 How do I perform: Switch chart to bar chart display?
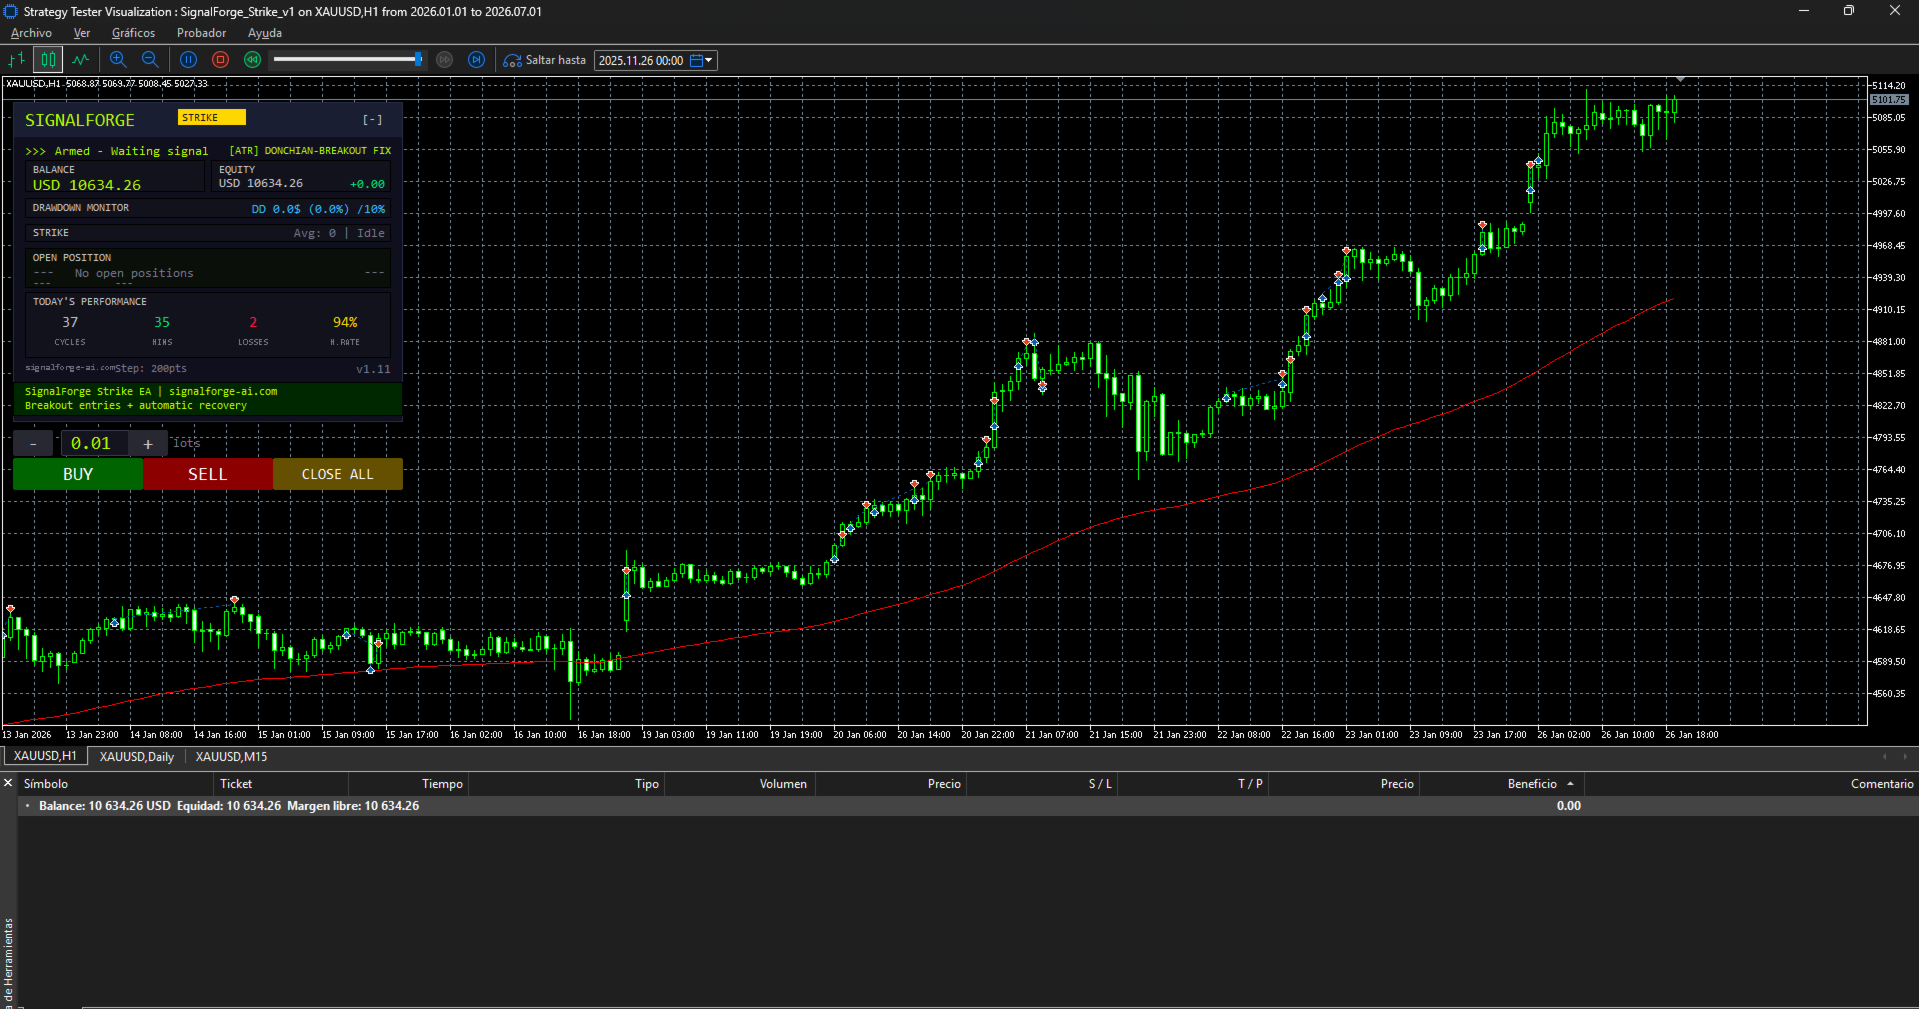click(x=17, y=60)
